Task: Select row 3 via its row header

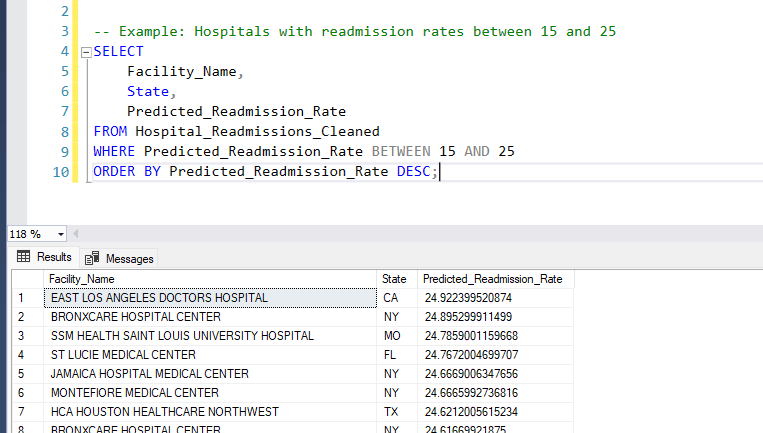Action: click(x=28, y=336)
